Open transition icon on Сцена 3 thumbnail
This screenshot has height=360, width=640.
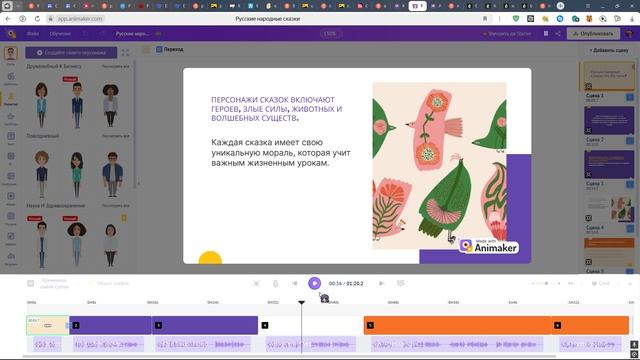point(589,174)
